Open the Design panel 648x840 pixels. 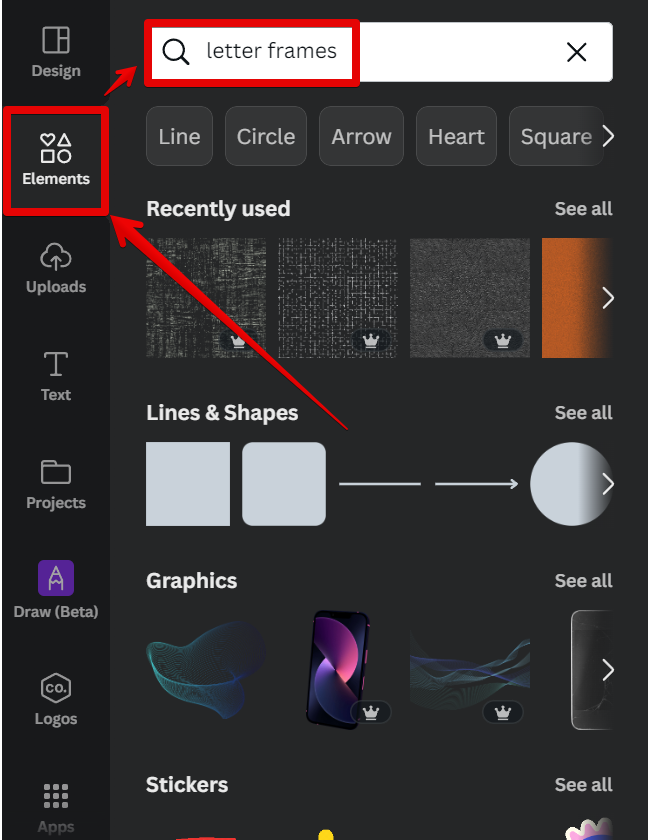pyautogui.click(x=56, y=52)
